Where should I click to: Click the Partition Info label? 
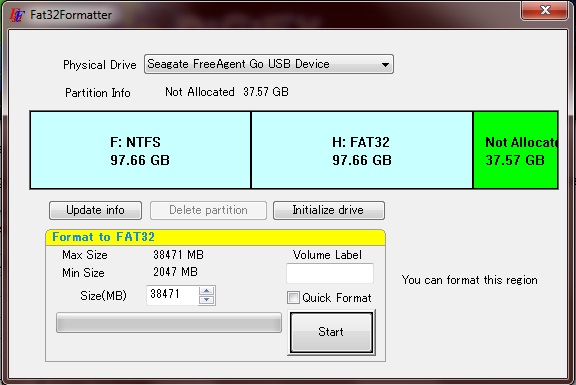(98, 93)
